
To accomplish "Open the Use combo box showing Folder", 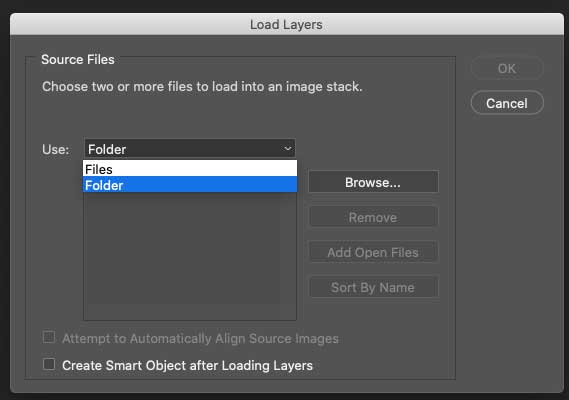I will click(x=190, y=148).
